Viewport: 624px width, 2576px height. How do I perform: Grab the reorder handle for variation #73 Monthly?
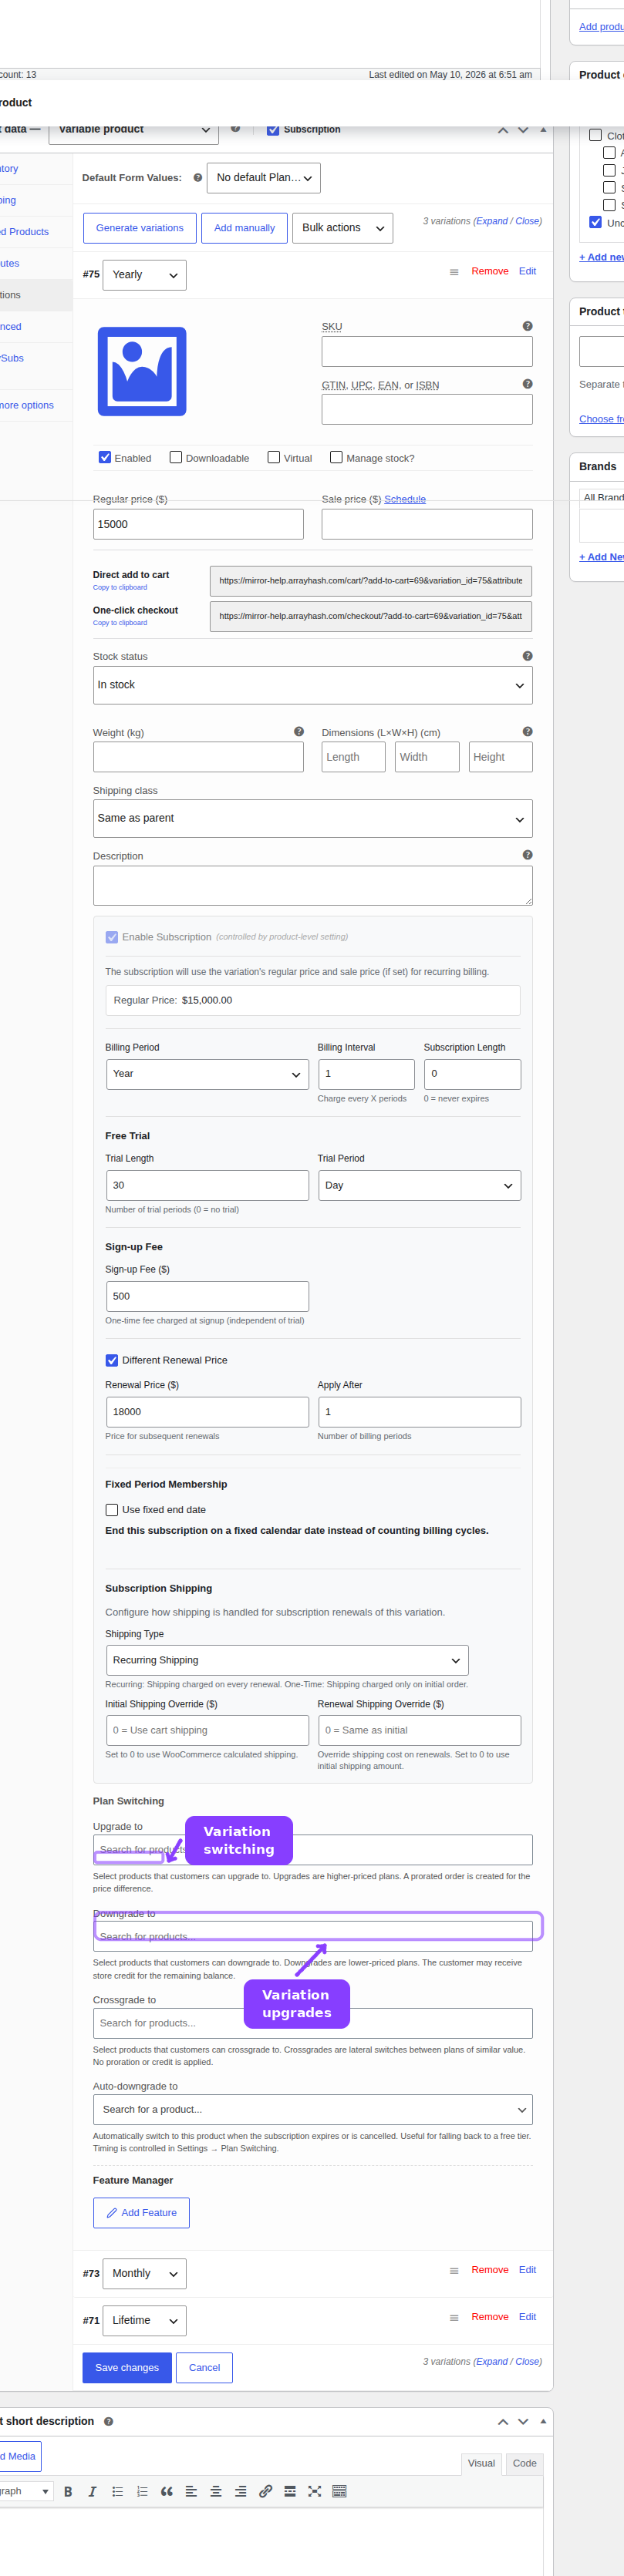click(x=454, y=2271)
